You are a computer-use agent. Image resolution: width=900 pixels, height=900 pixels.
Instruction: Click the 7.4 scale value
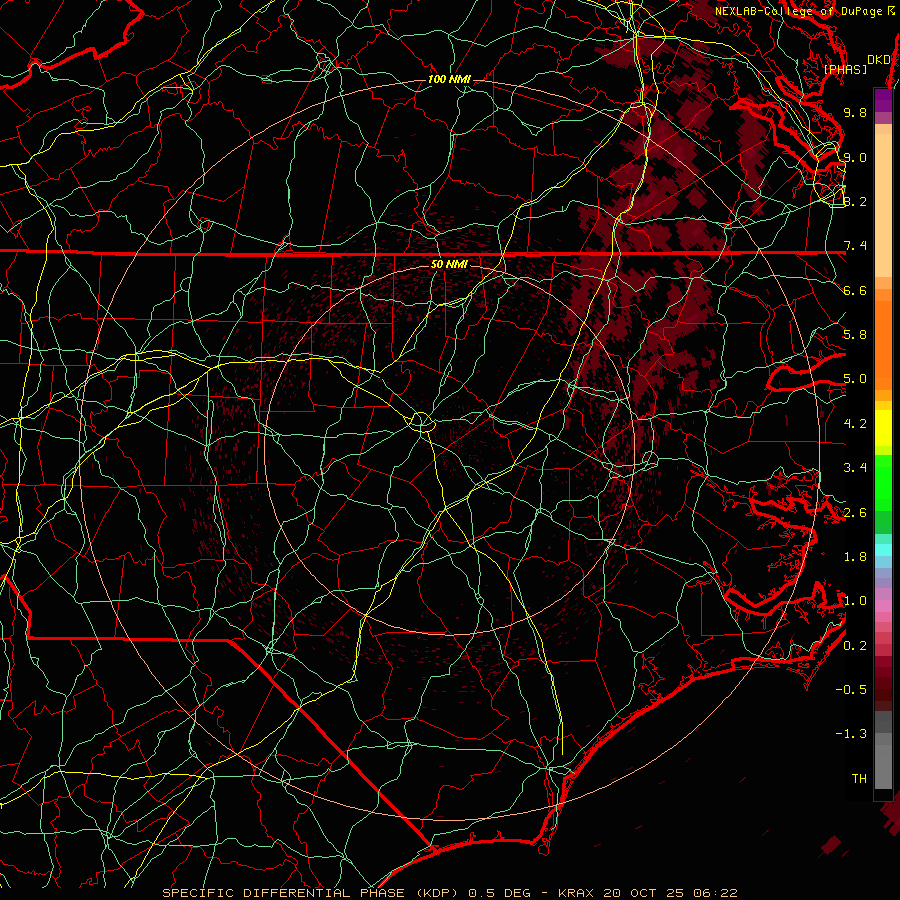pyautogui.click(x=855, y=246)
